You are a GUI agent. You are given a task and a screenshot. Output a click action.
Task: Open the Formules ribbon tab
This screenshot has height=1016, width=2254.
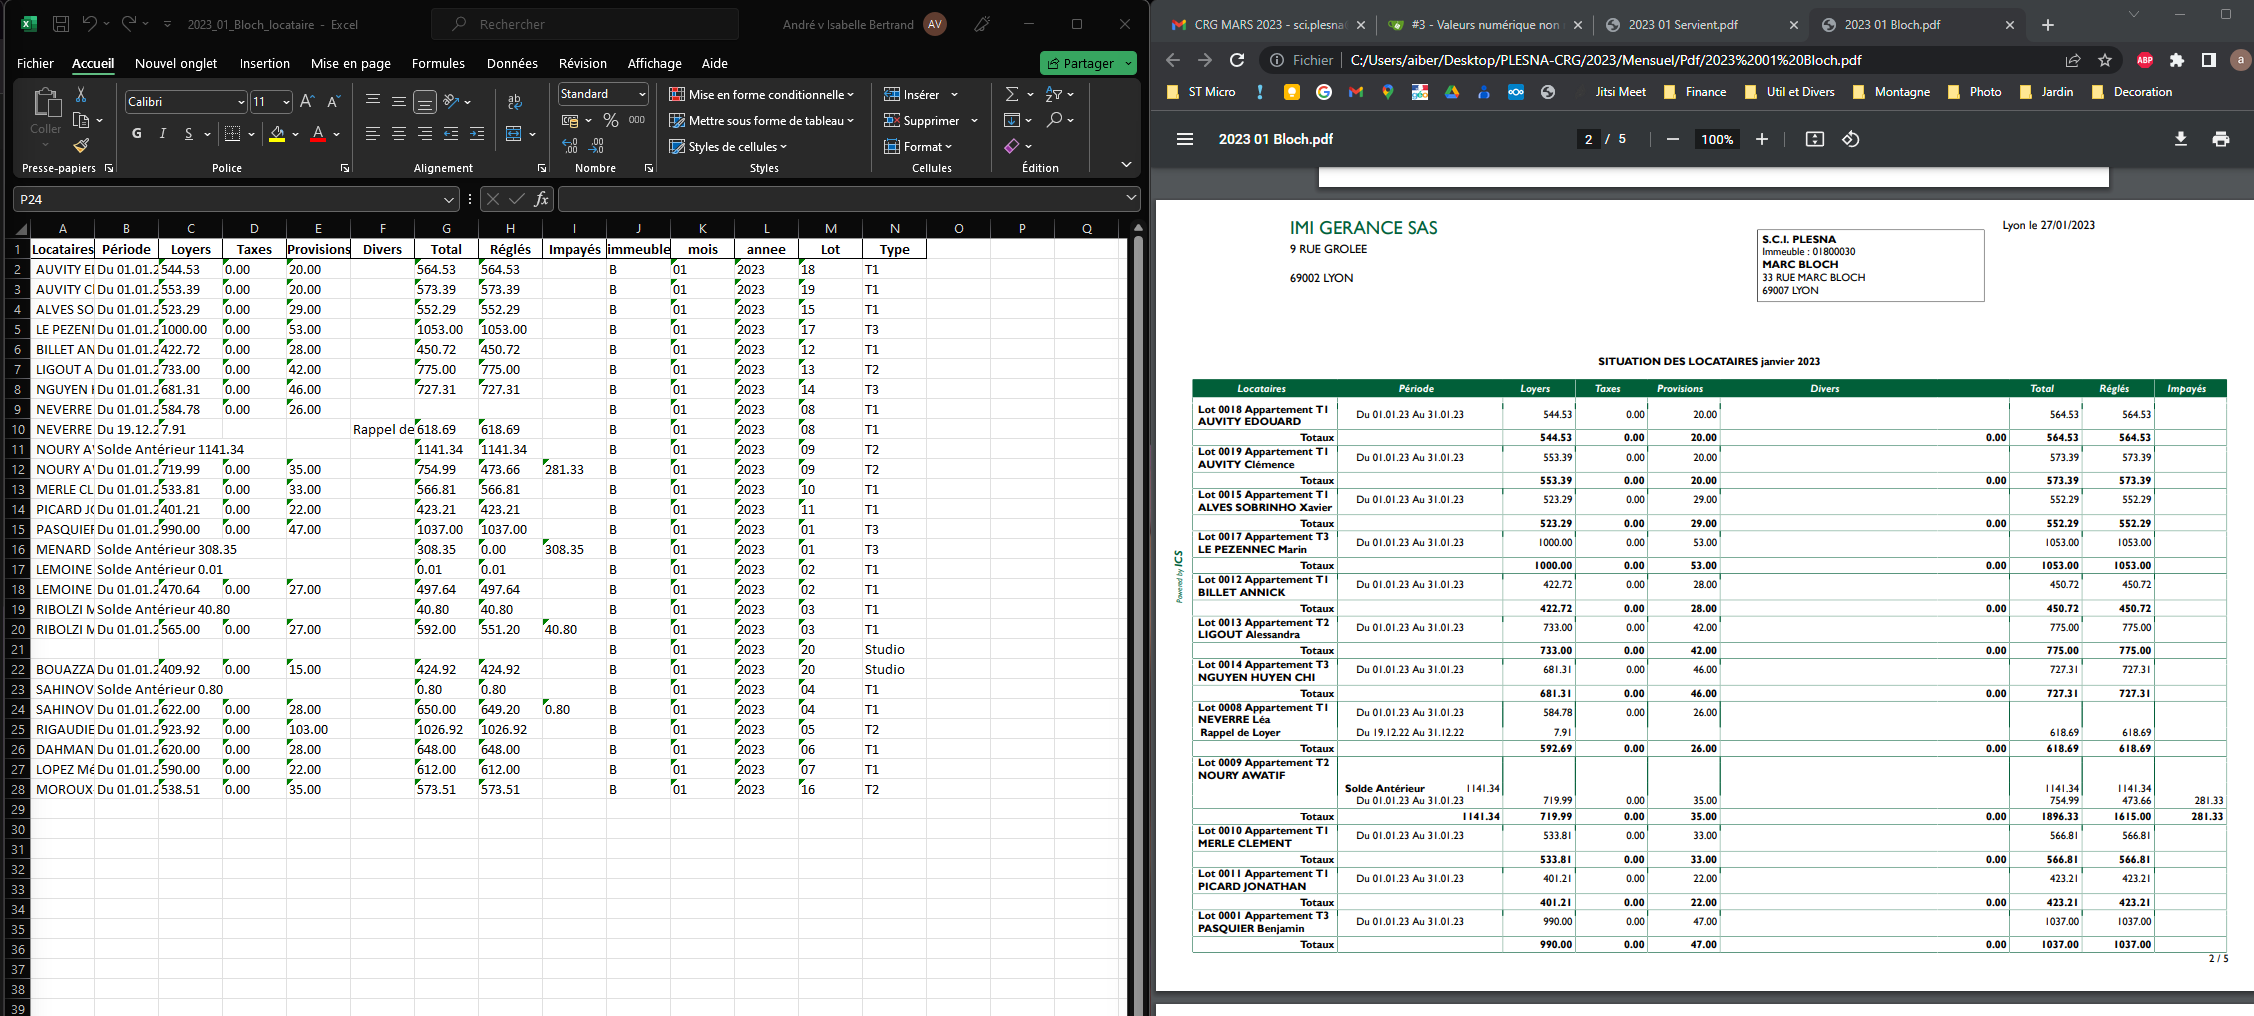[x=438, y=63]
